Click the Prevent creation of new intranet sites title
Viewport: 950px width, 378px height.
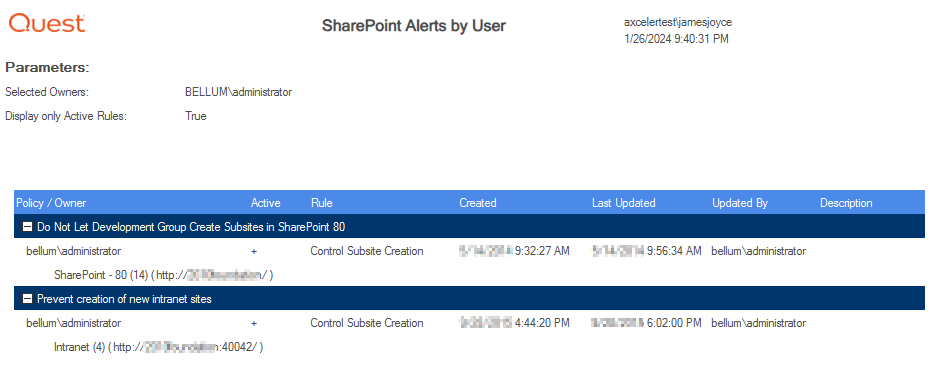tap(124, 299)
